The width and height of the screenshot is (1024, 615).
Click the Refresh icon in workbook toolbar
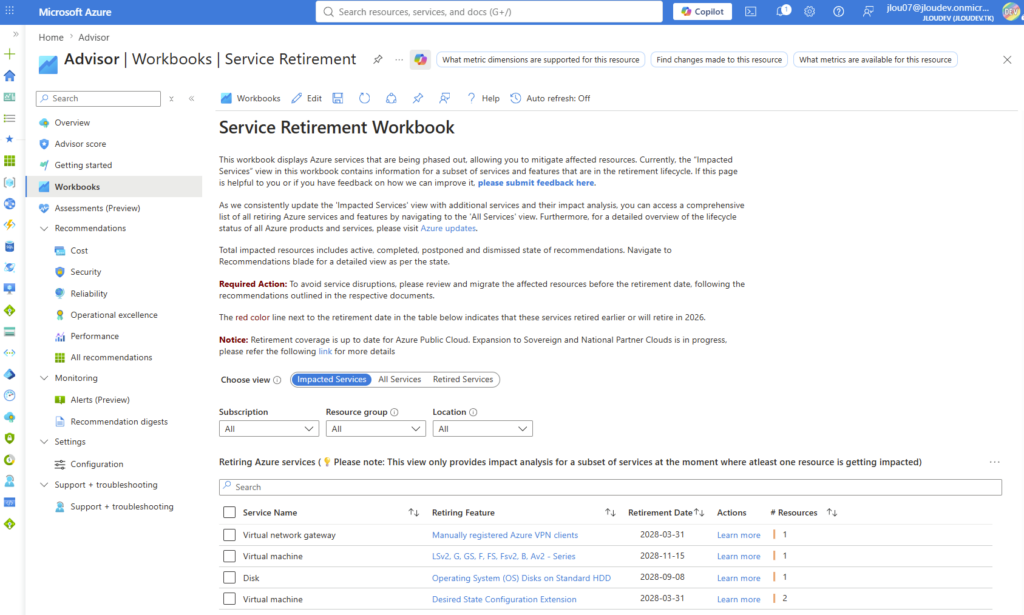tap(364, 98)
